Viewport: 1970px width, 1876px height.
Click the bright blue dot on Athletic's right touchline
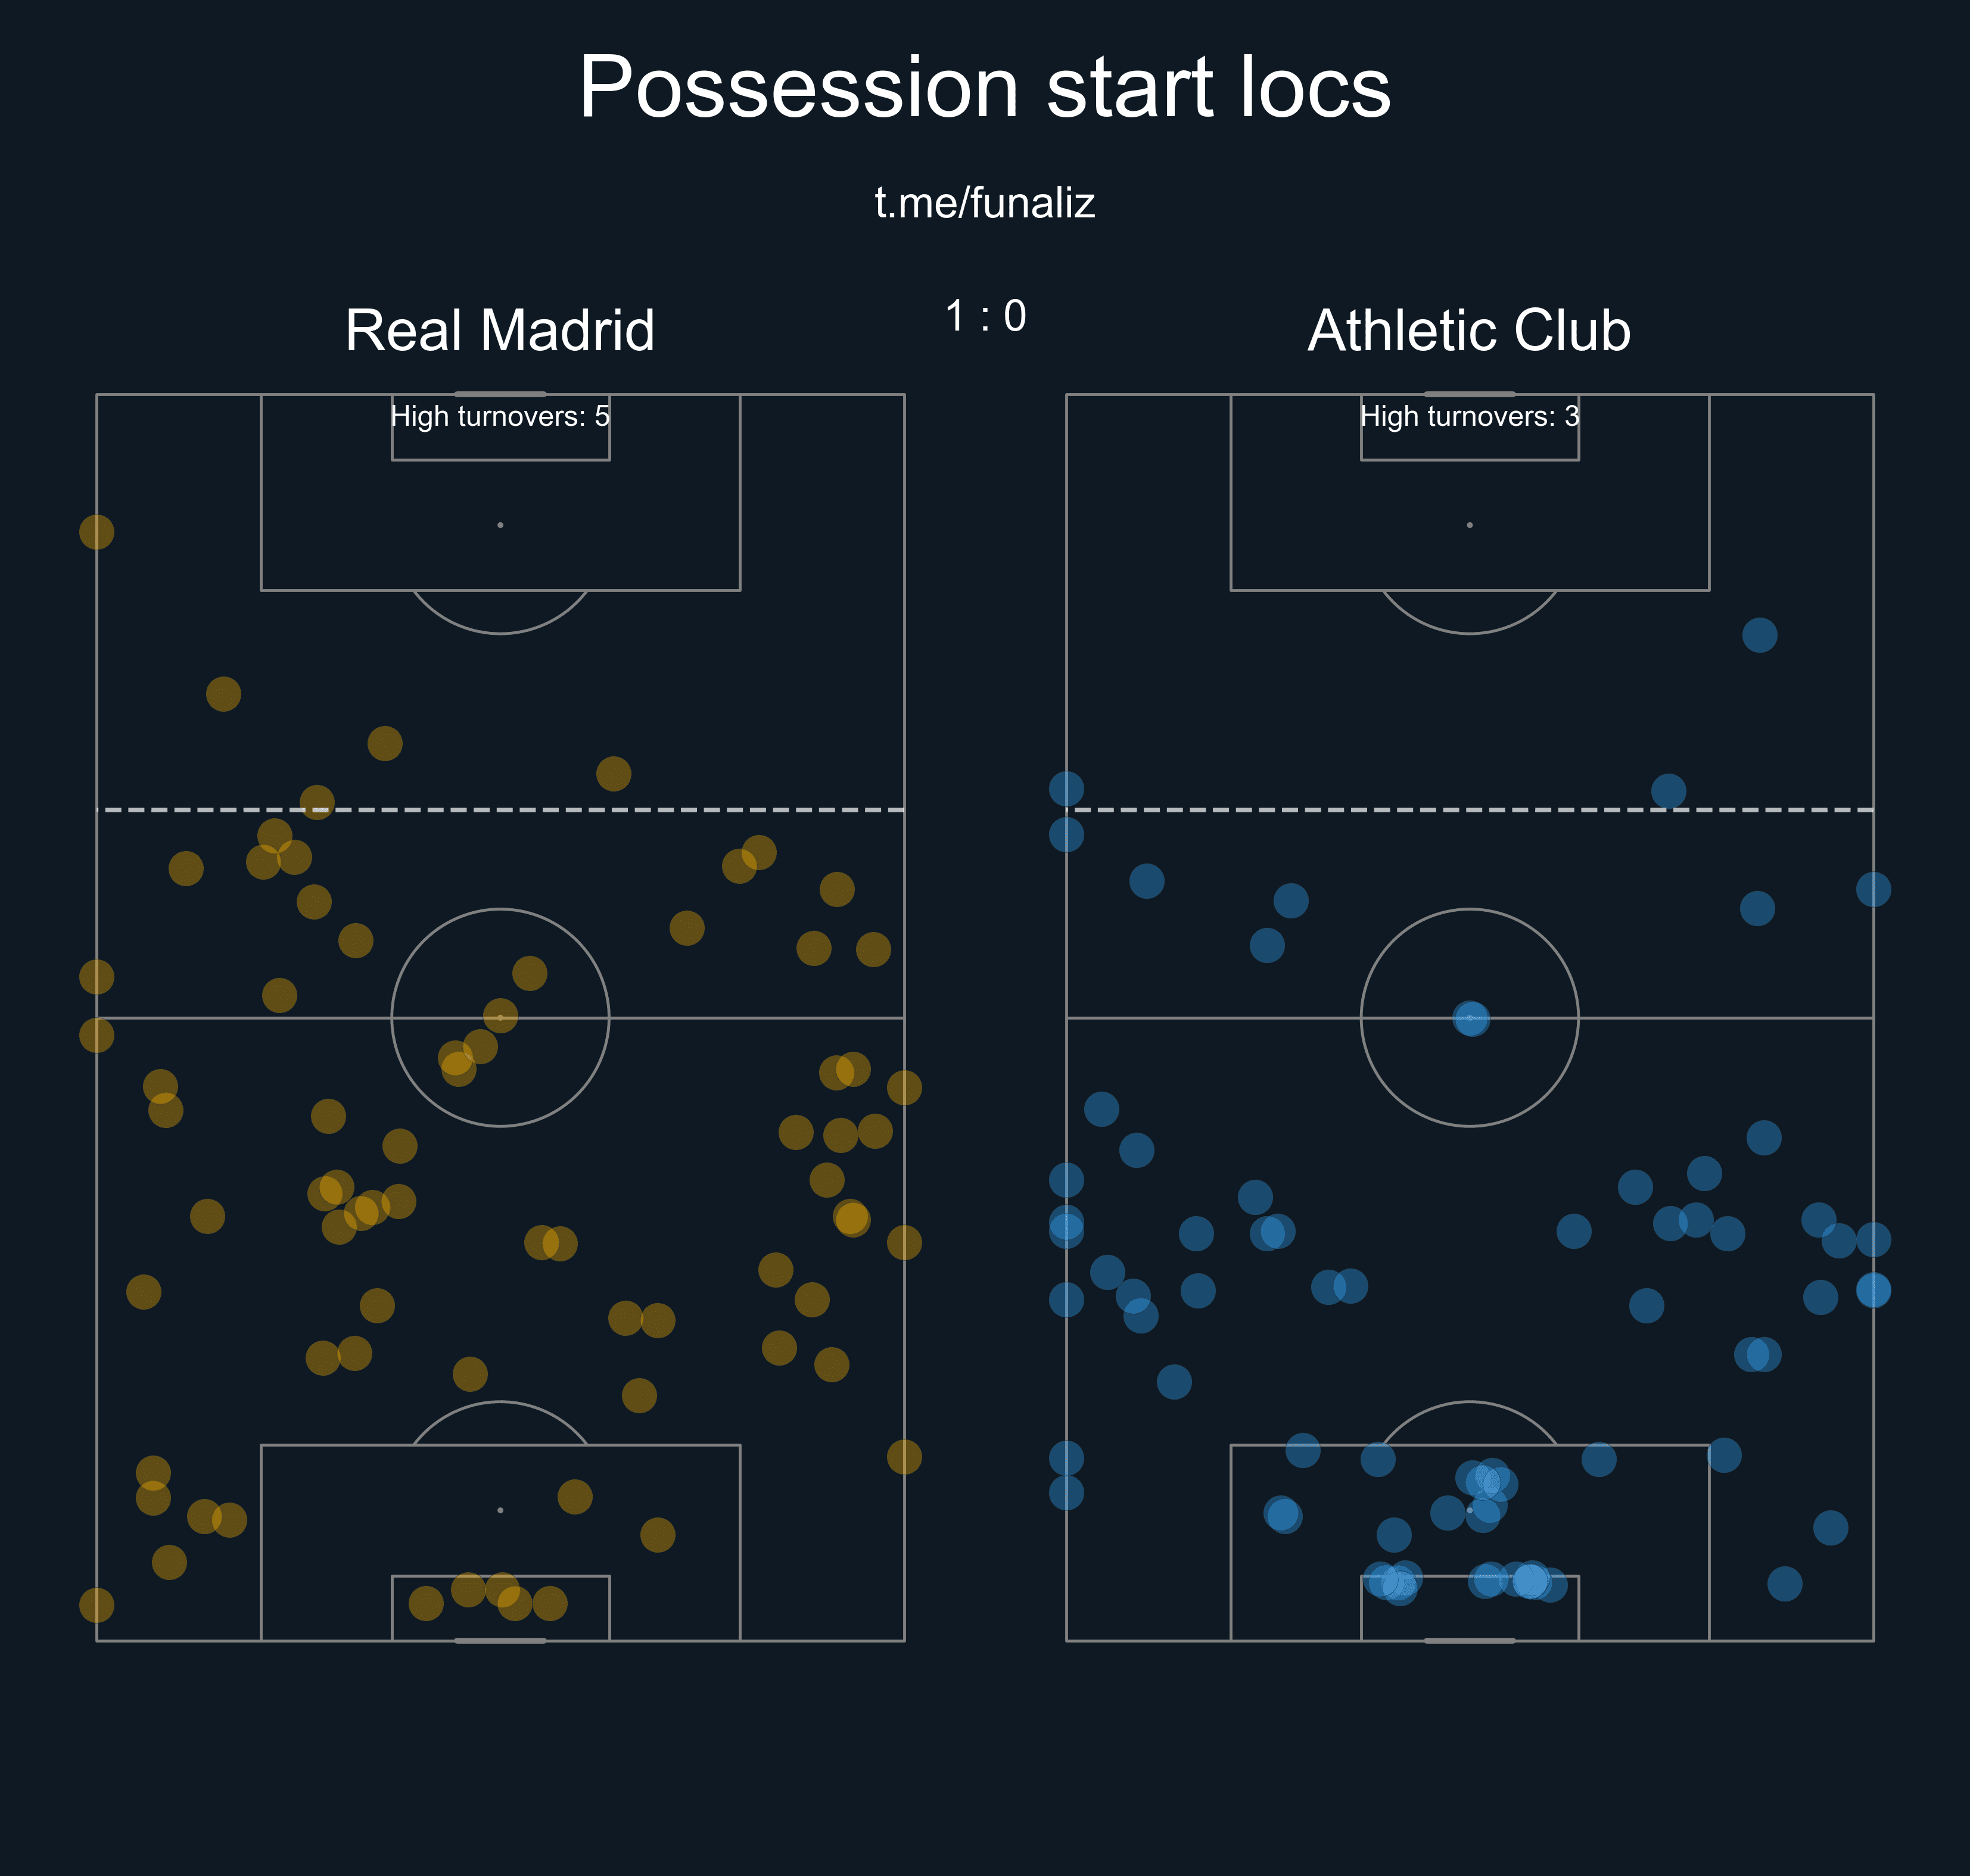[1873, 1290]
